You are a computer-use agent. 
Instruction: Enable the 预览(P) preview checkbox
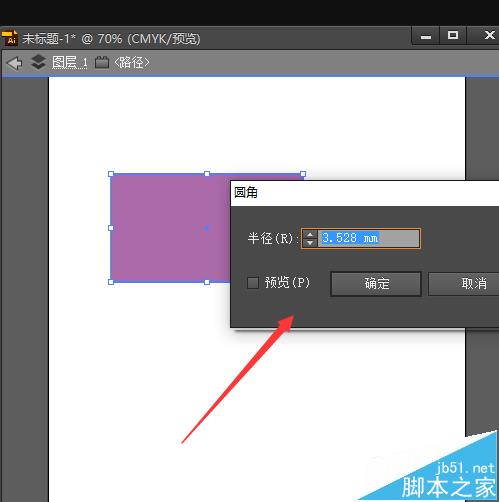(253, 283)
